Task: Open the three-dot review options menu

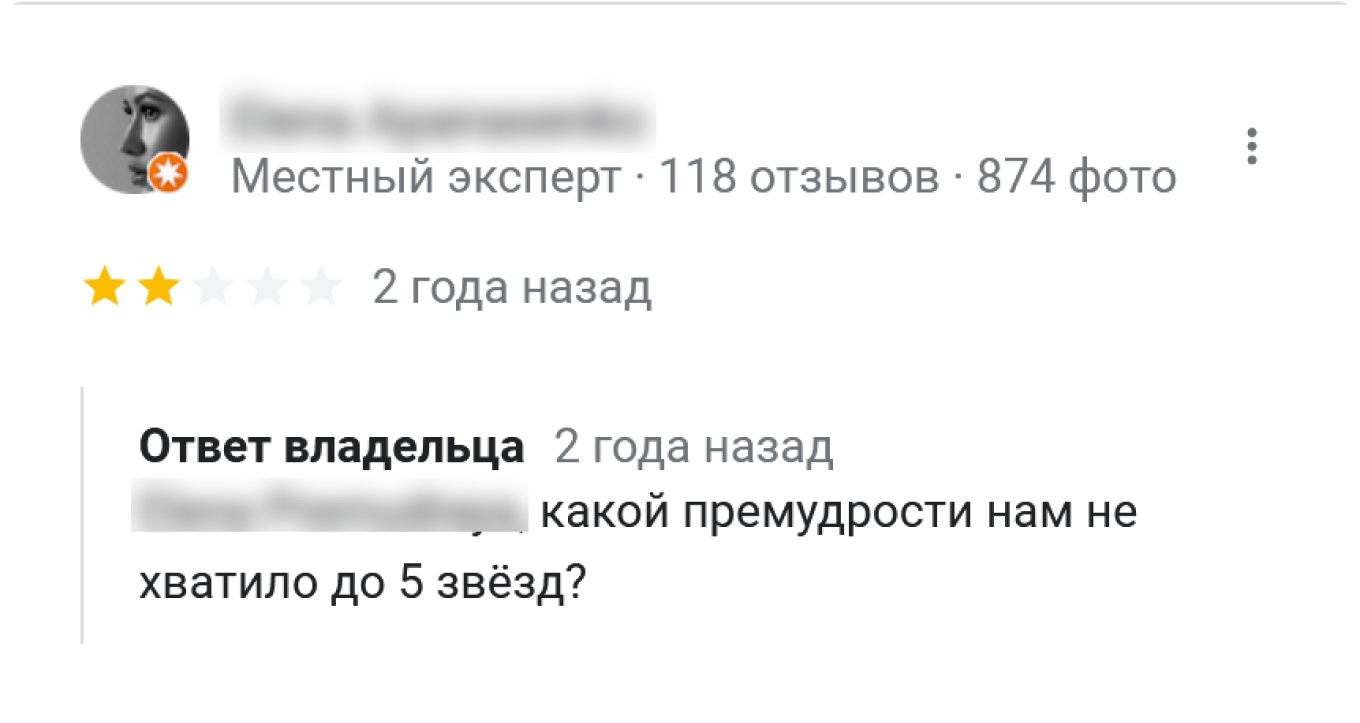Action: pyautogui.click(x=1251, y=145)
